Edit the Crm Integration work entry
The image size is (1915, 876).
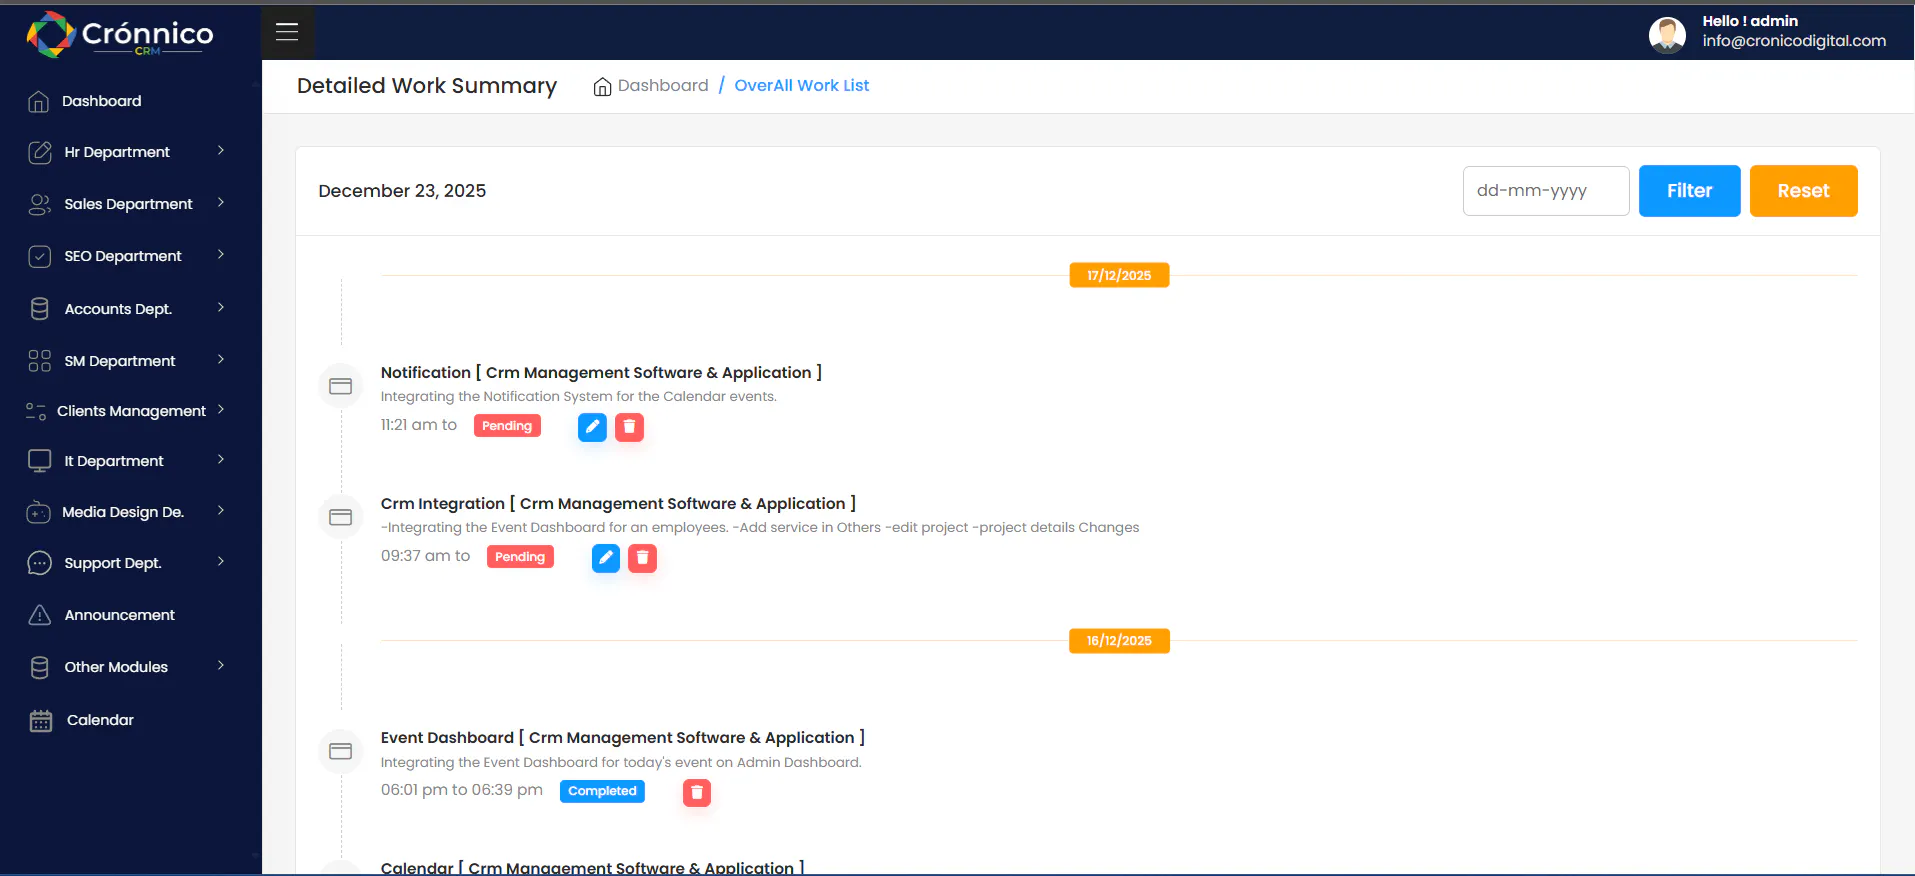606,558
